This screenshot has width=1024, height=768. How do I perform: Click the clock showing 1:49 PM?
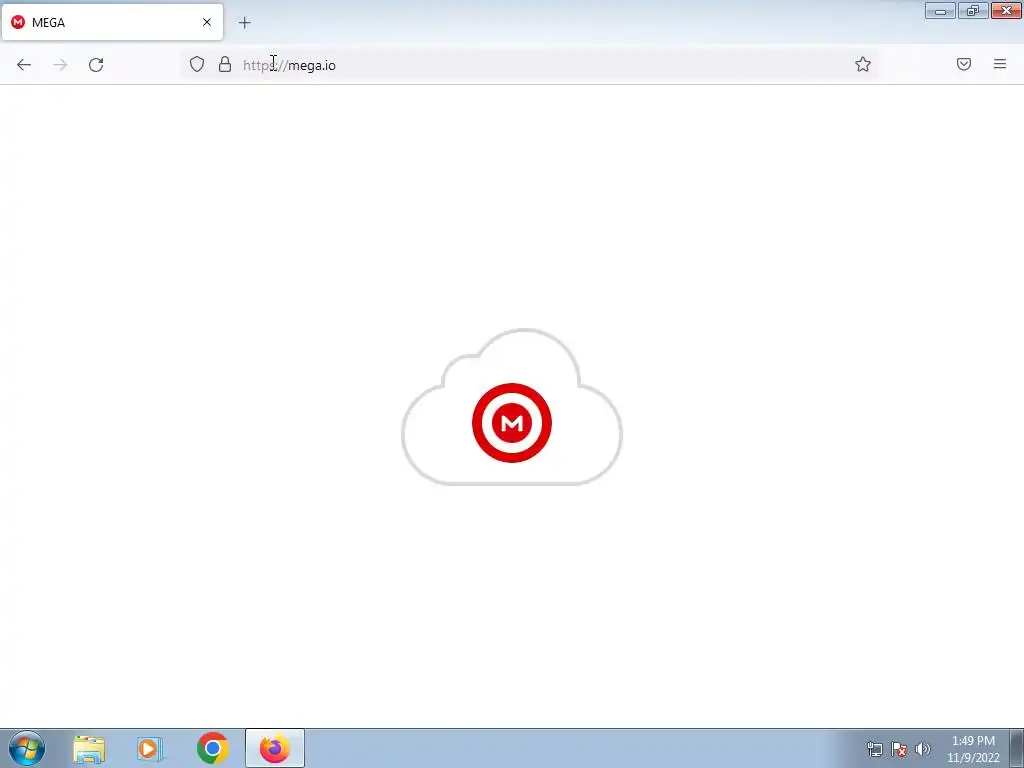pyautogui.click(x=973, y=749)
